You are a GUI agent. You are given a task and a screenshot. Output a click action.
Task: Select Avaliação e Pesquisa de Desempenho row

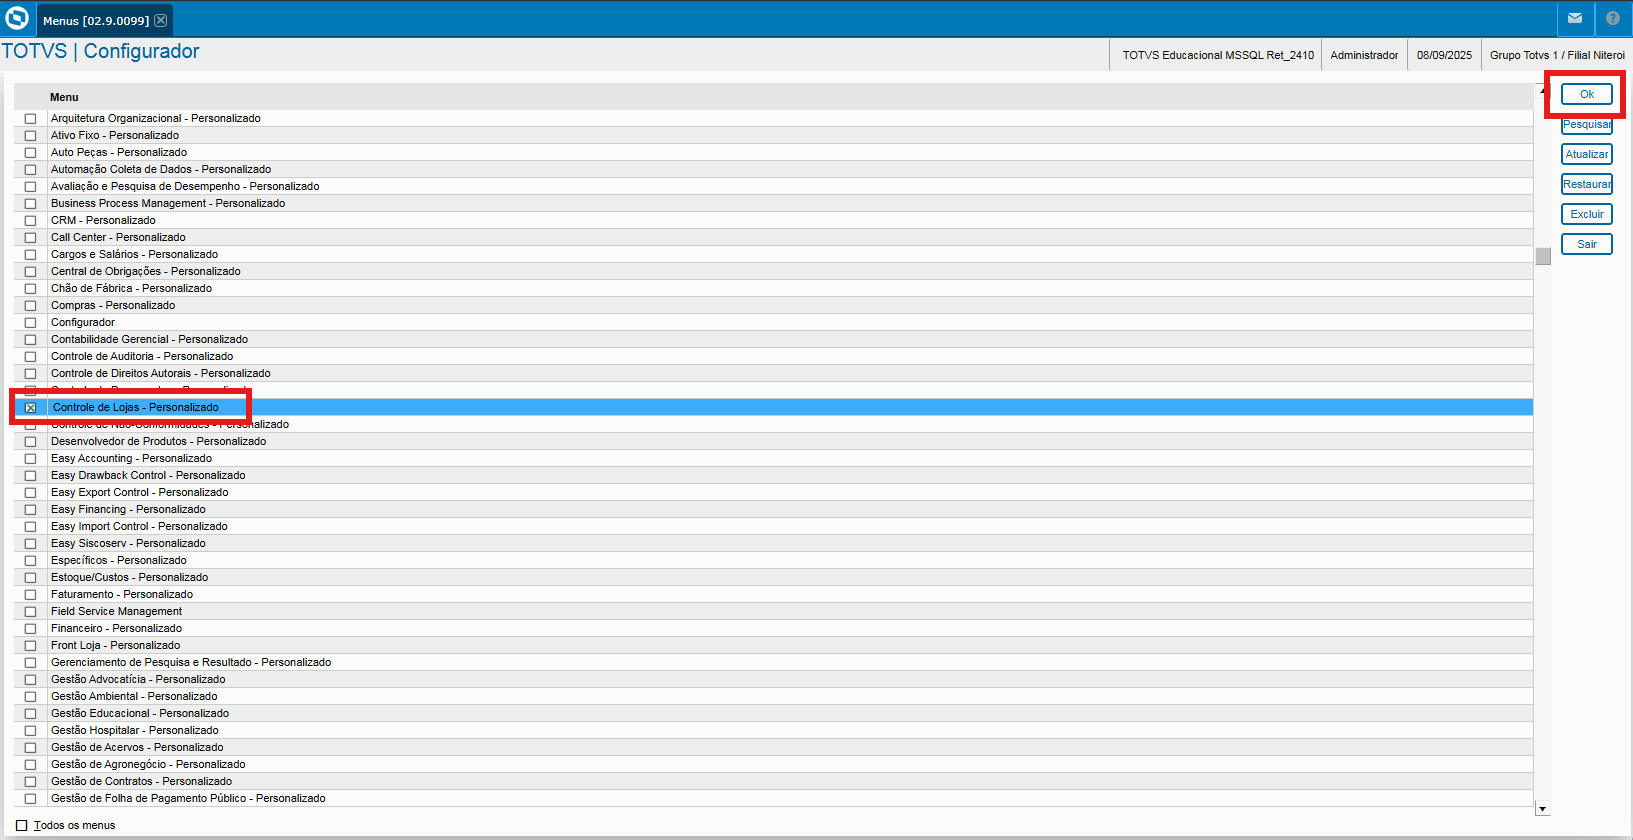tap(773, 187)
